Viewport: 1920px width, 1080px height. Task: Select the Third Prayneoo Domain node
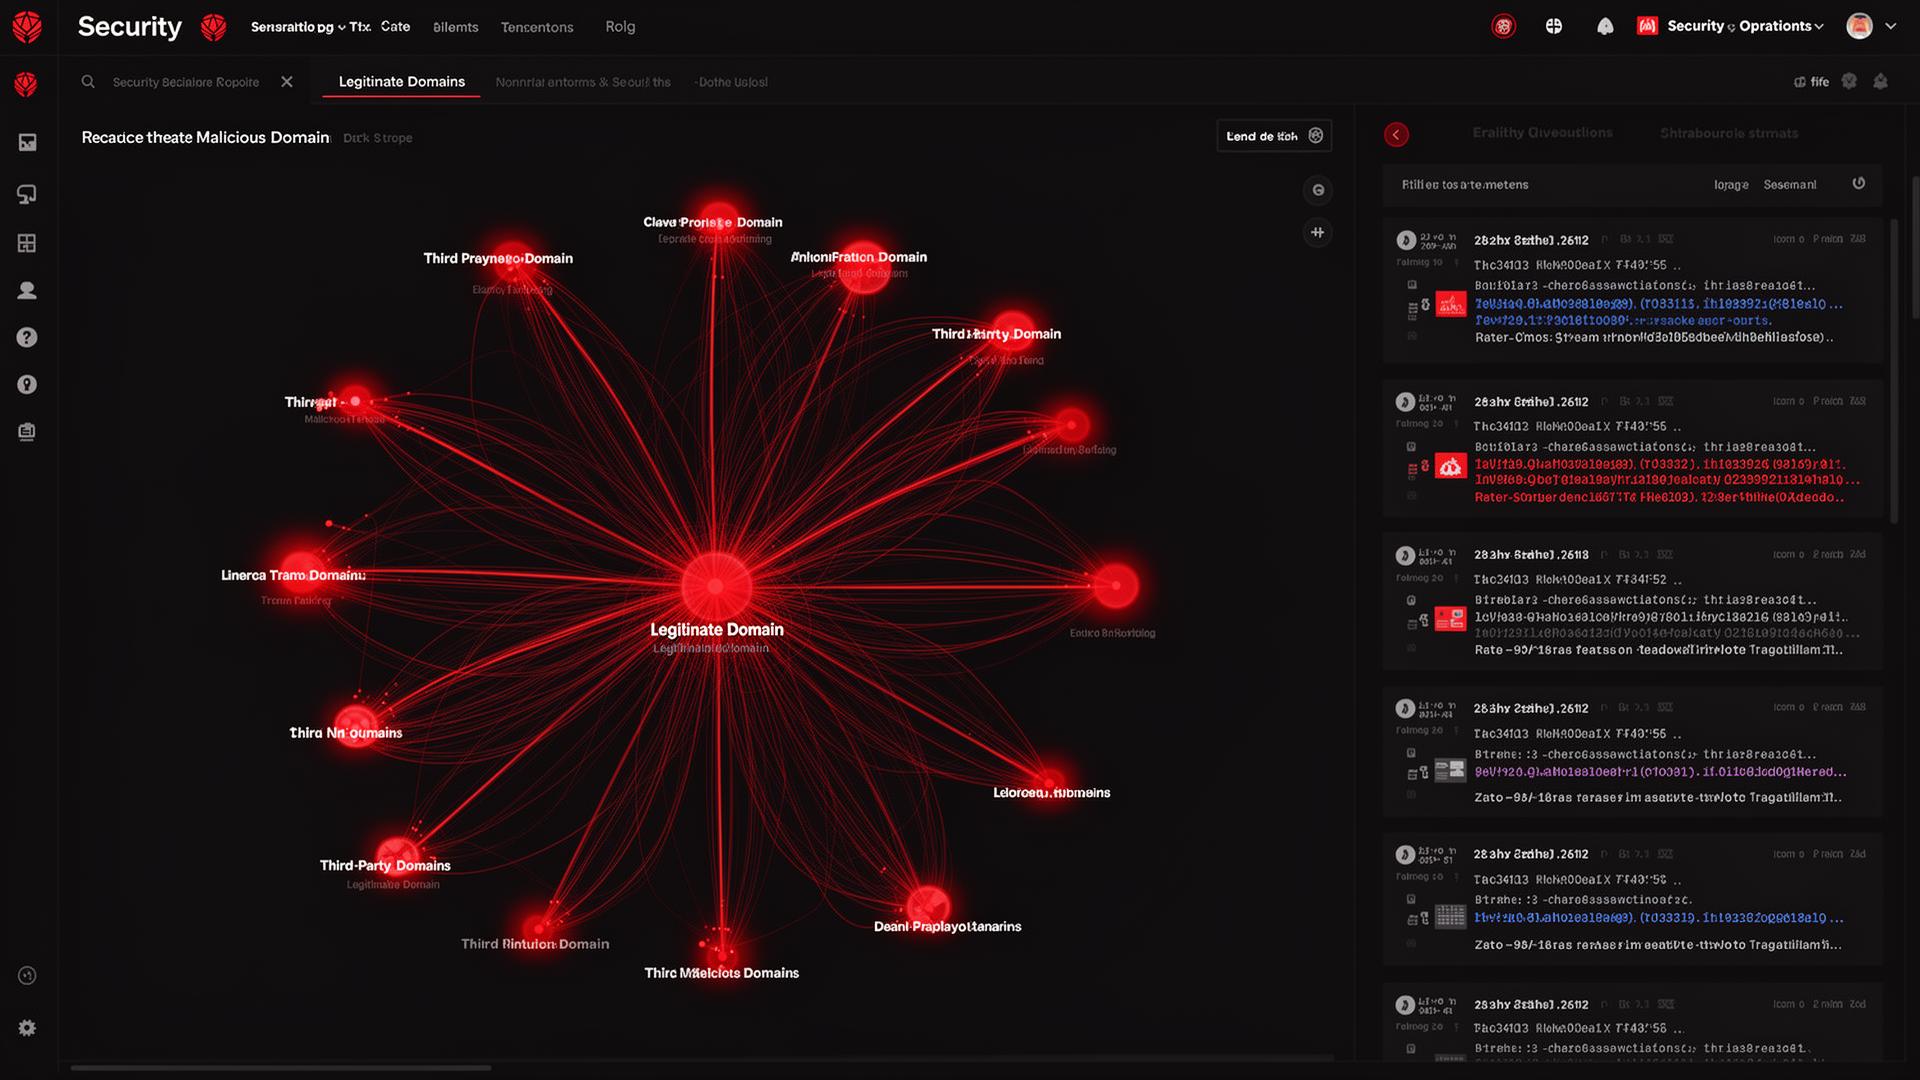(512, 260)
